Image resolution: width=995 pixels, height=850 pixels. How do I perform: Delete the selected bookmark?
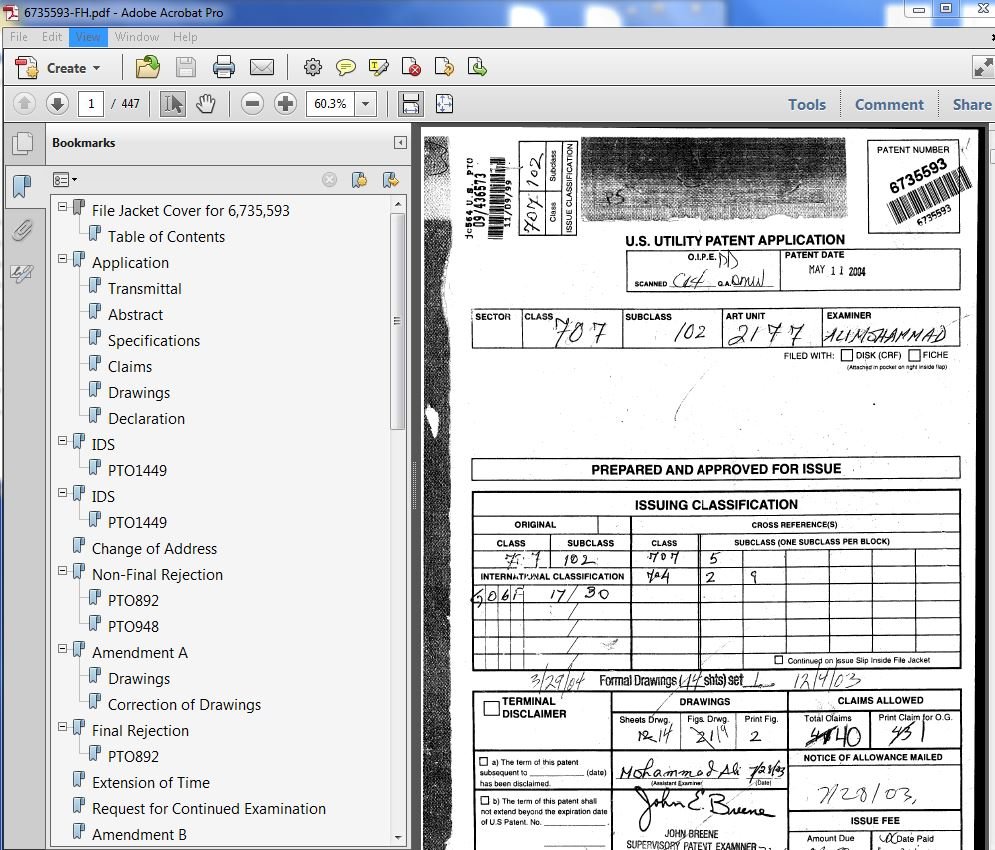(x=329, y=180)
